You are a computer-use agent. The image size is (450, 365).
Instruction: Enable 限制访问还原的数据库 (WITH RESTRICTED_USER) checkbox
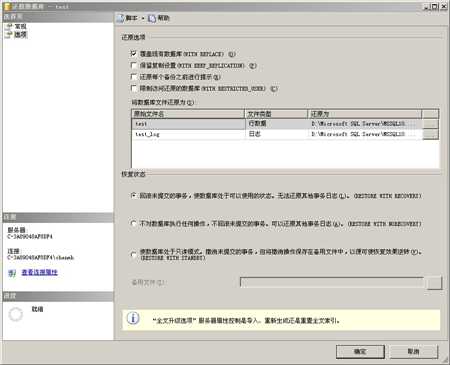point(134,88)
